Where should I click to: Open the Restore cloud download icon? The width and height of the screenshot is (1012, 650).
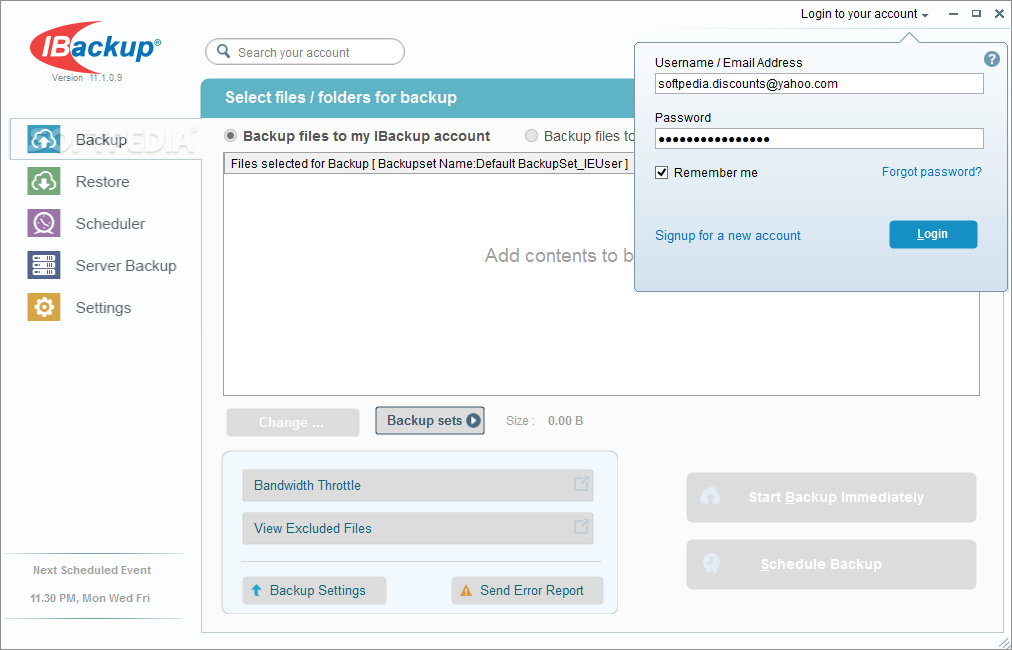(44, 181)
